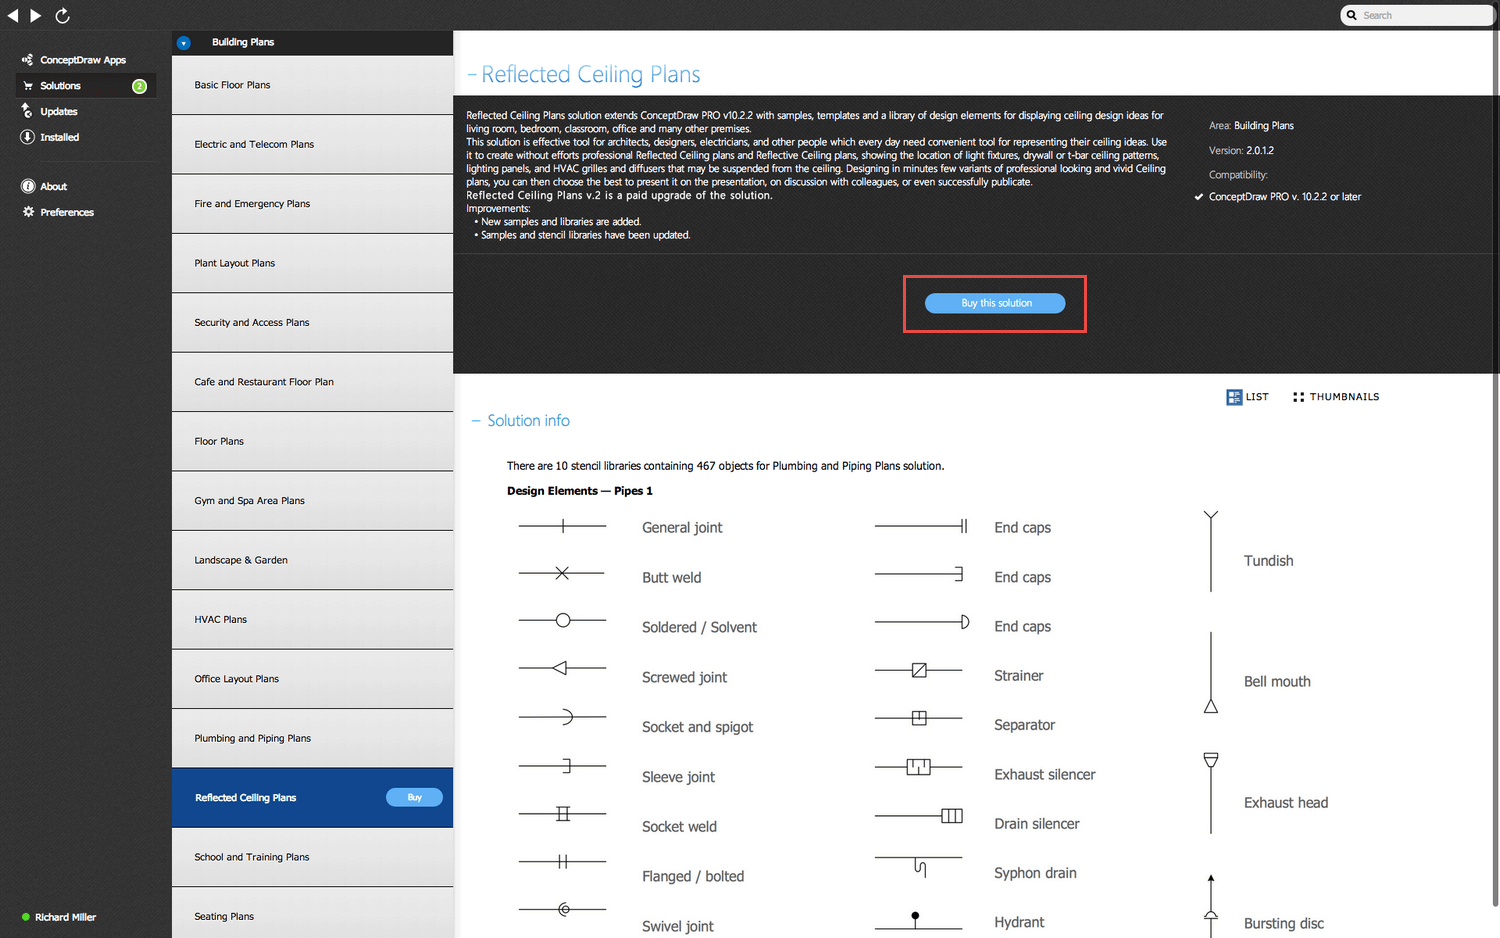Collapse the Building Plans category dropdown
Viewport: 1500px width, 938px height.
tap(183, 43)
